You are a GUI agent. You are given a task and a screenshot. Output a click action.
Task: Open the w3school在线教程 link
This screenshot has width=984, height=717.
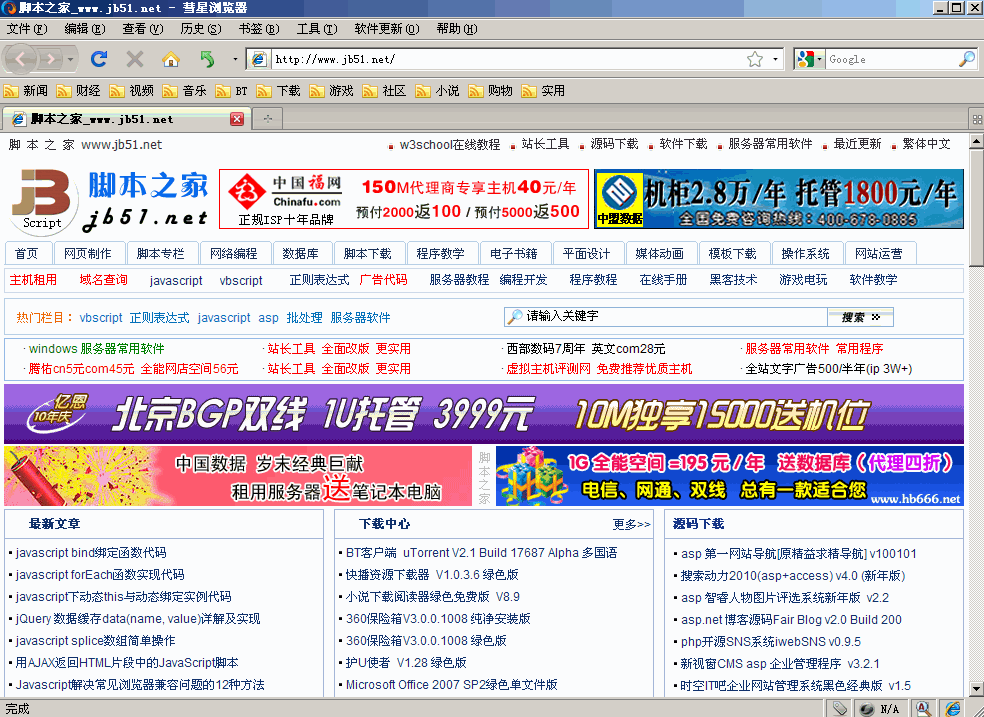pos(449,144)
